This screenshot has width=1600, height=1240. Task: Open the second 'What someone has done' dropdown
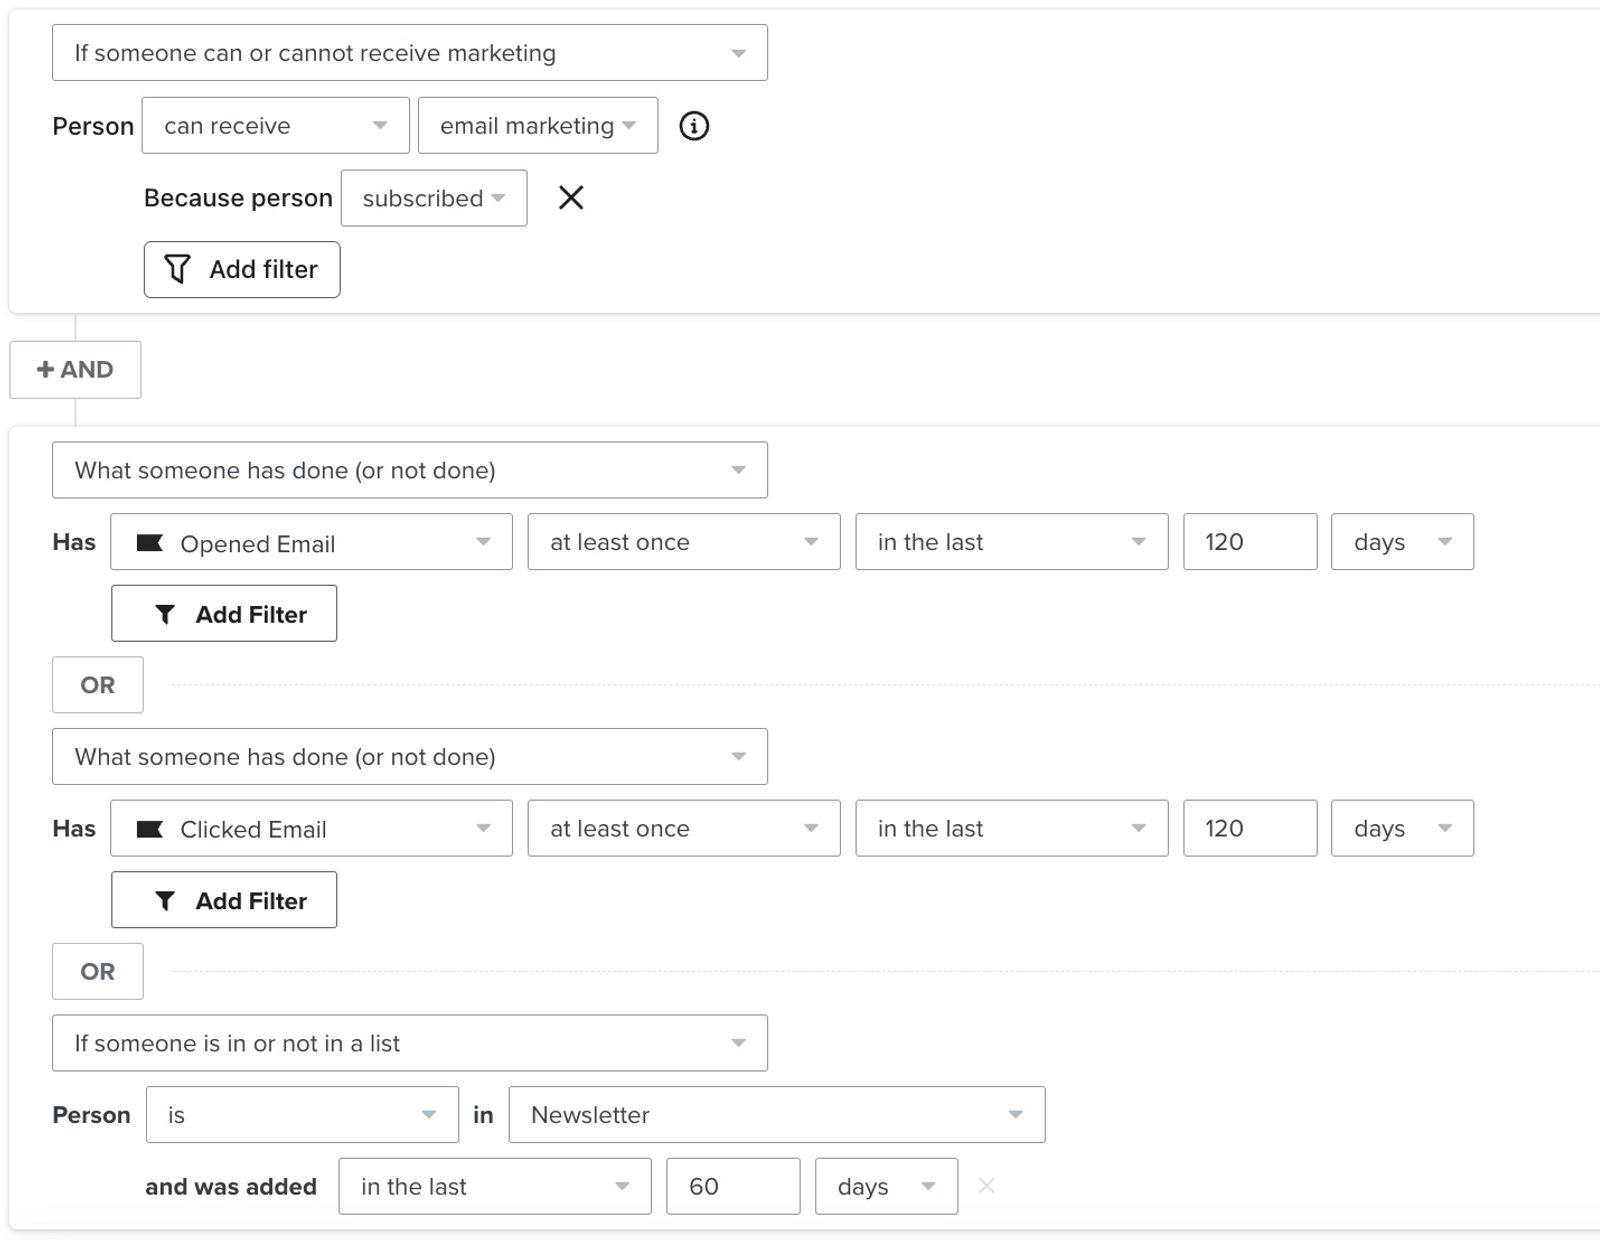pos(410,757)
